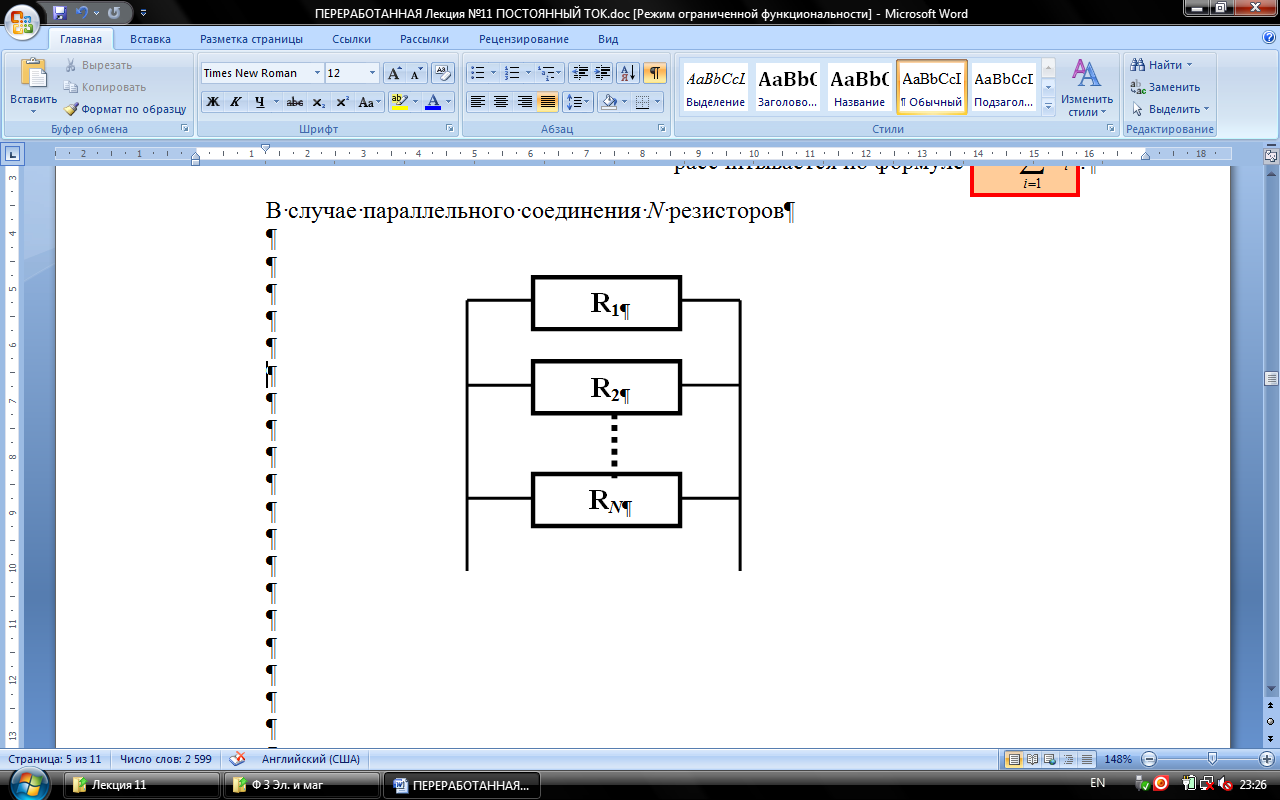This screenshot has width=1280, height=800.
Task: Open bullet list dropdown arrow
Action: click(493, 73)
